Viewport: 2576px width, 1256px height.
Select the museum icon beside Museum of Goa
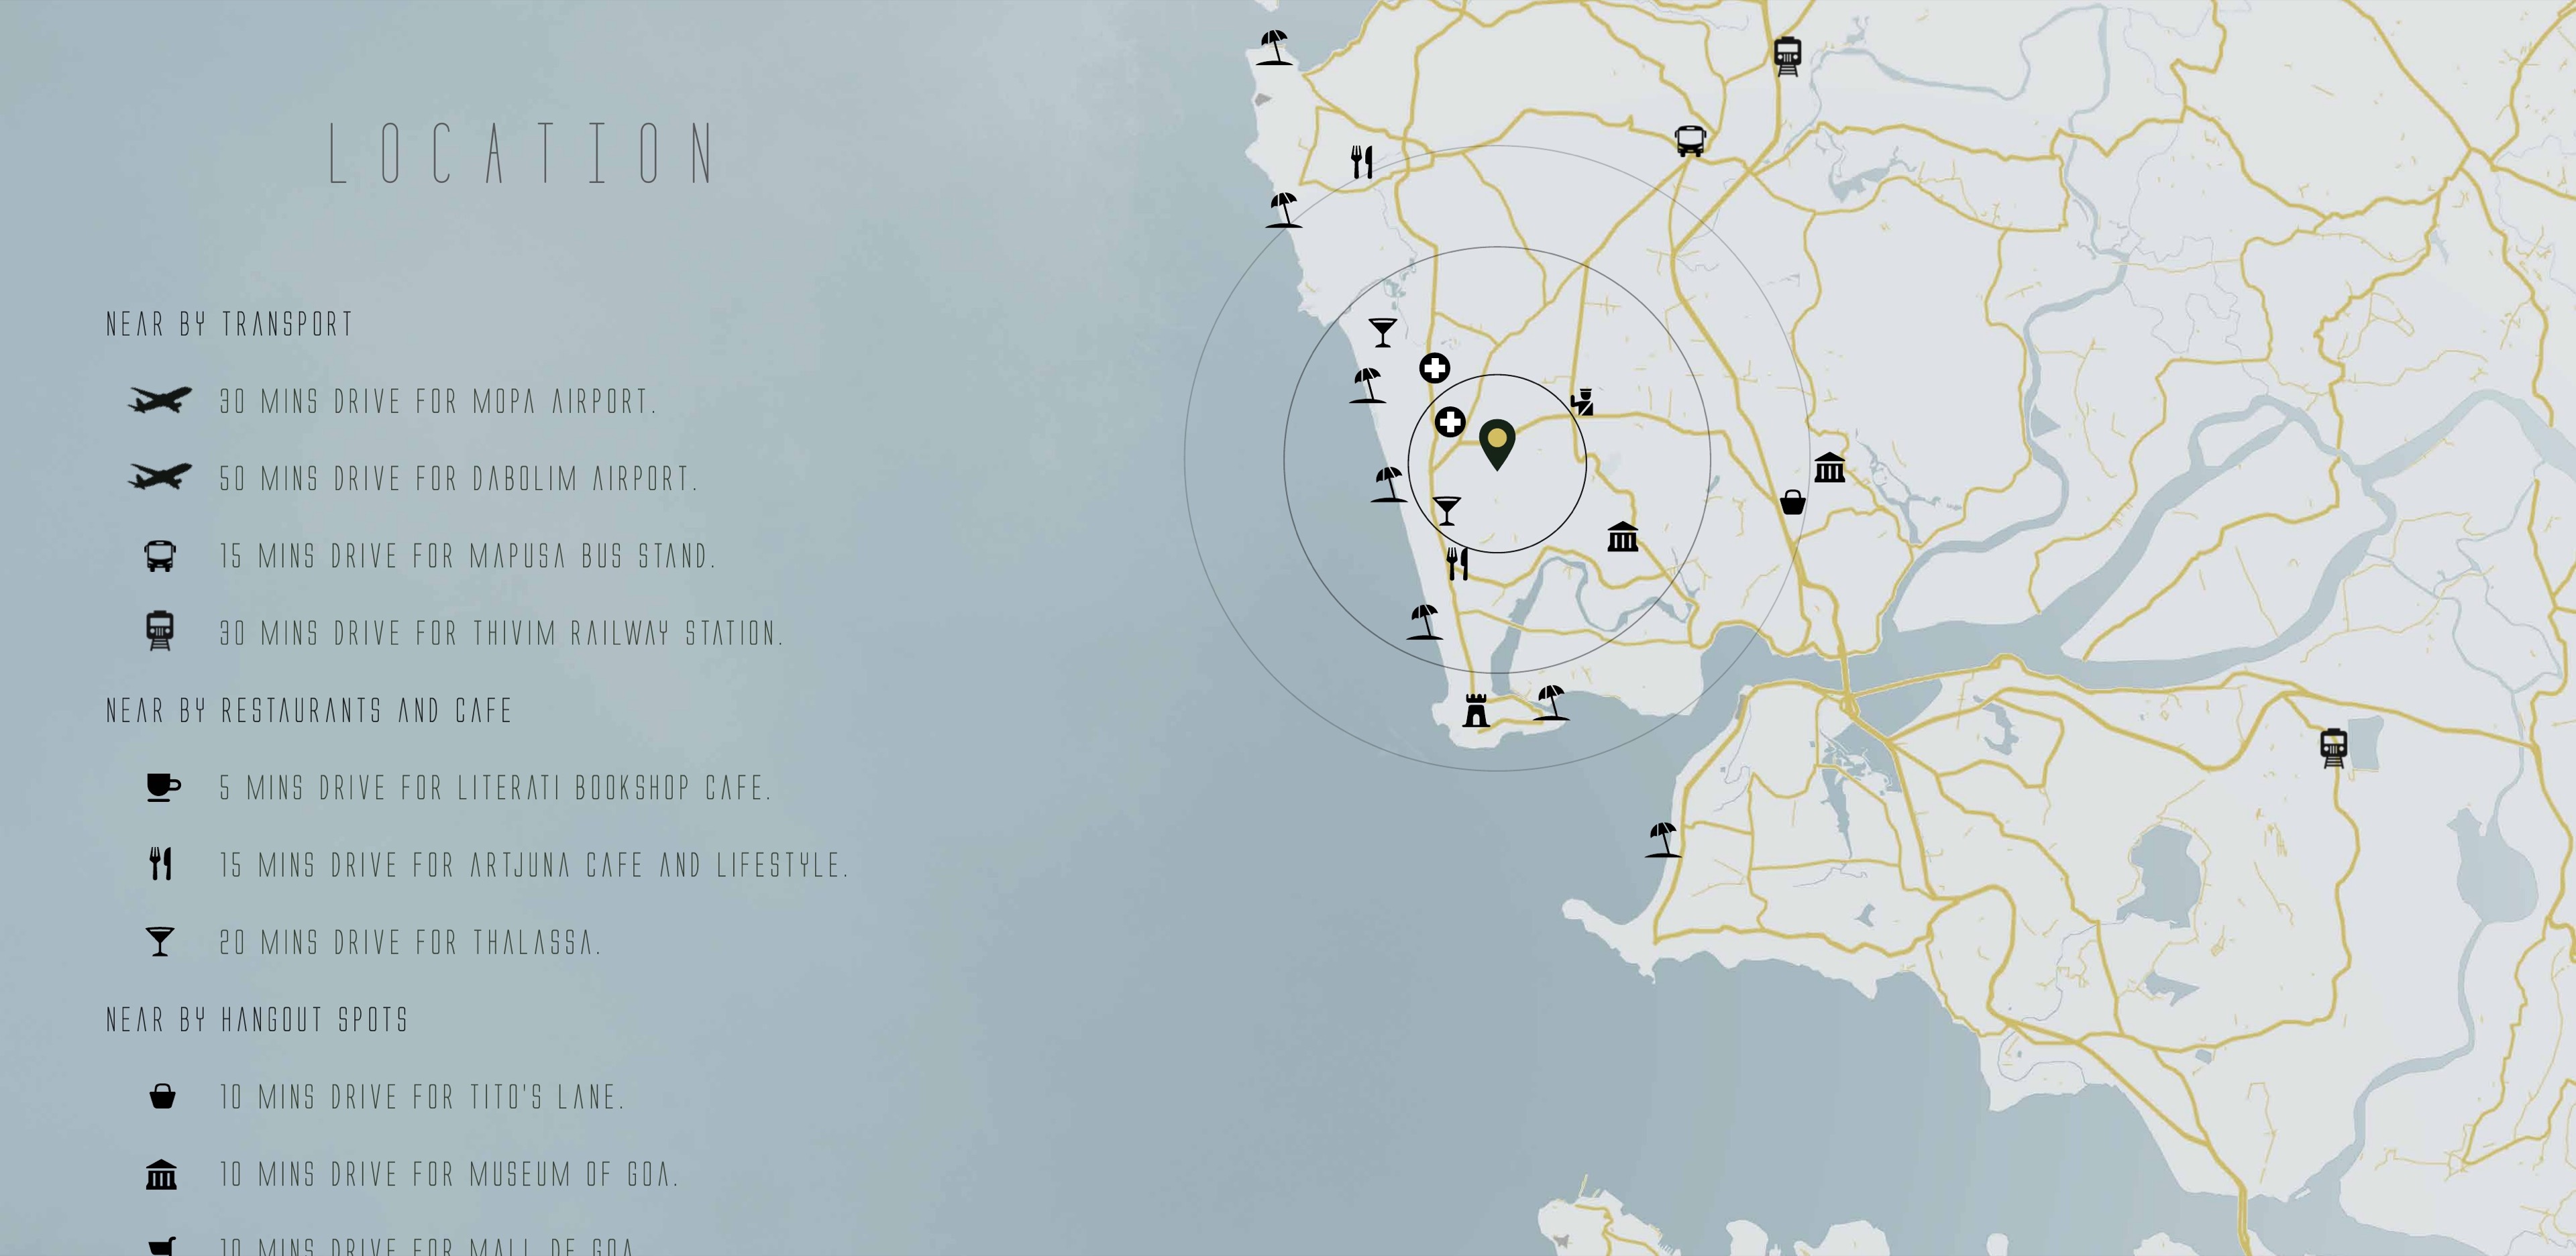pos(161,1174)
